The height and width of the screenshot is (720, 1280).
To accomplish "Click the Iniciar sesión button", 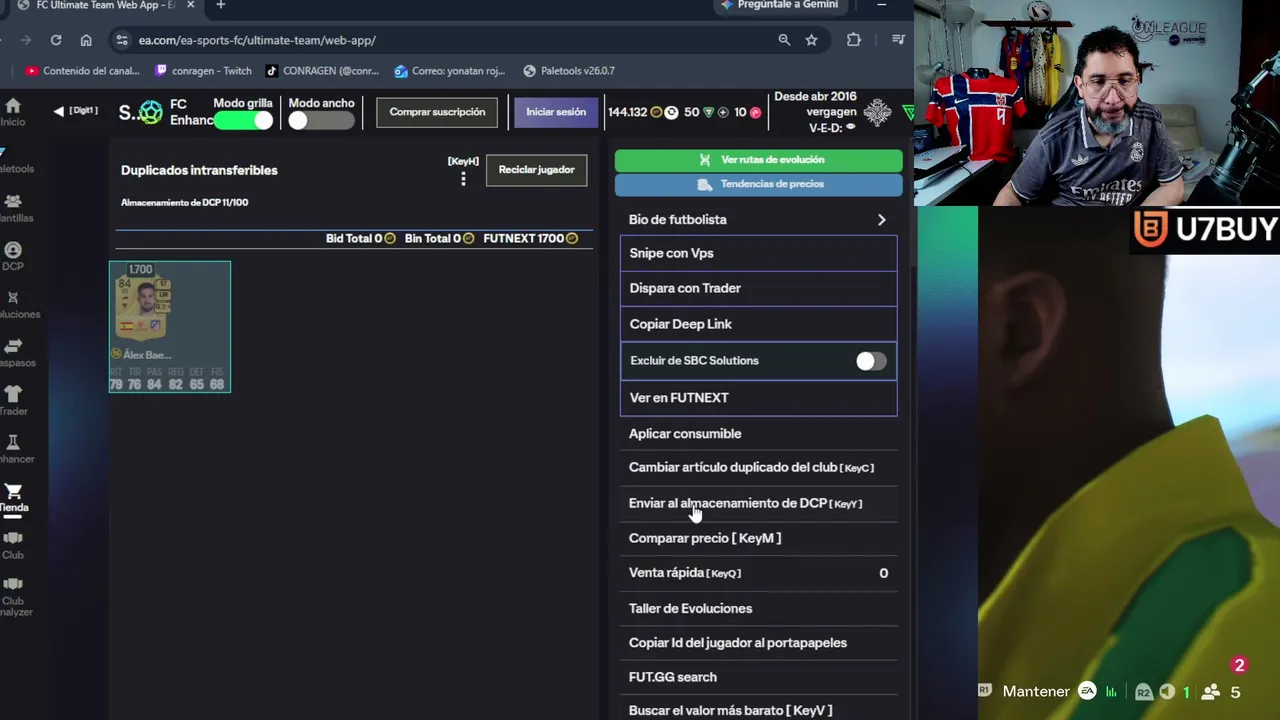I will coord(556,112).
